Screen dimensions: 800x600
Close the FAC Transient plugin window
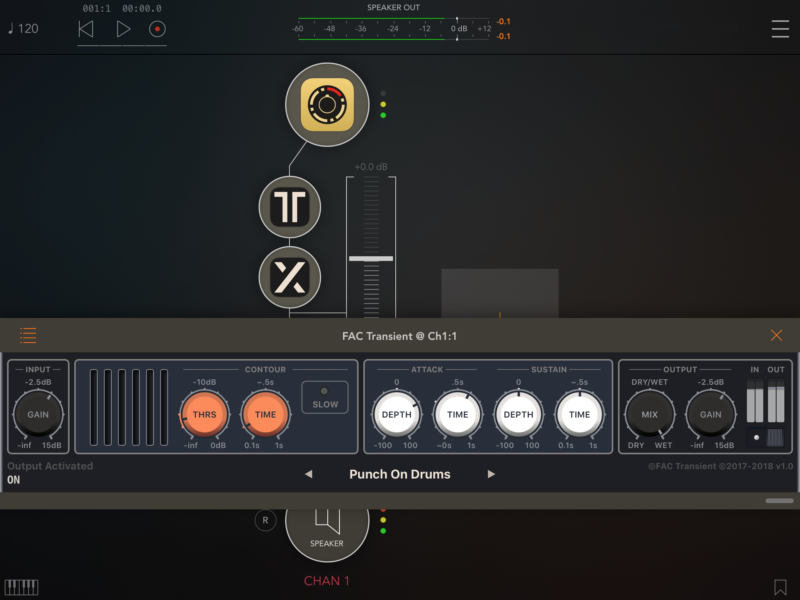[x=776, y=336]
